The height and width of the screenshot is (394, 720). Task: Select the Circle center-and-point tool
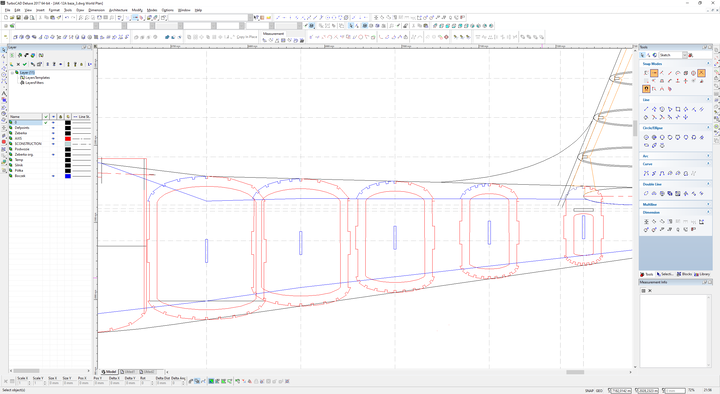tap(646, 137)
